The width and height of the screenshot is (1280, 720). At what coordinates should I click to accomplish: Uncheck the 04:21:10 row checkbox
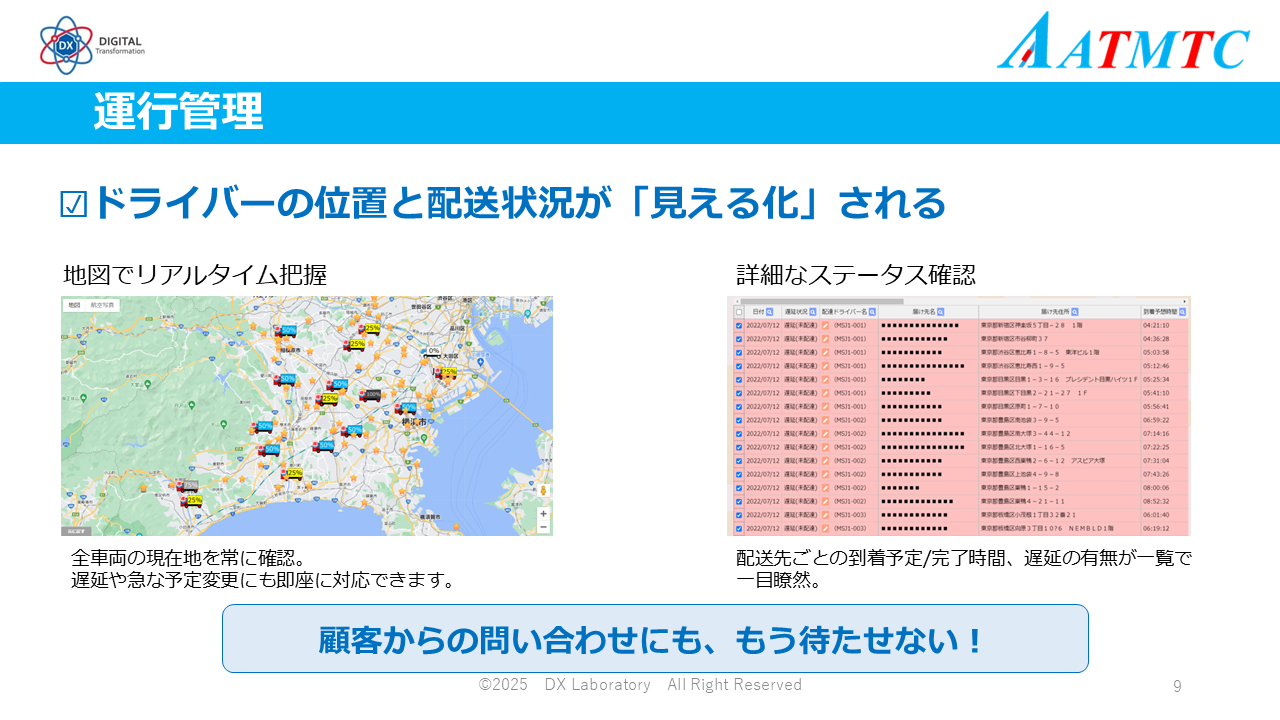pos(739,325)
